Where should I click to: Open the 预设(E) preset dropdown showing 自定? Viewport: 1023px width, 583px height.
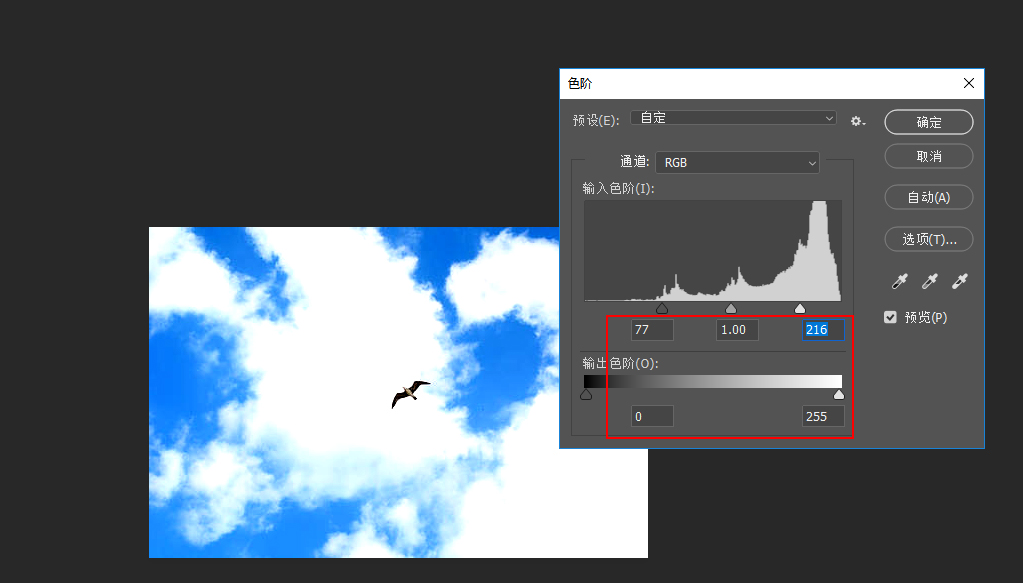point(735,118)
